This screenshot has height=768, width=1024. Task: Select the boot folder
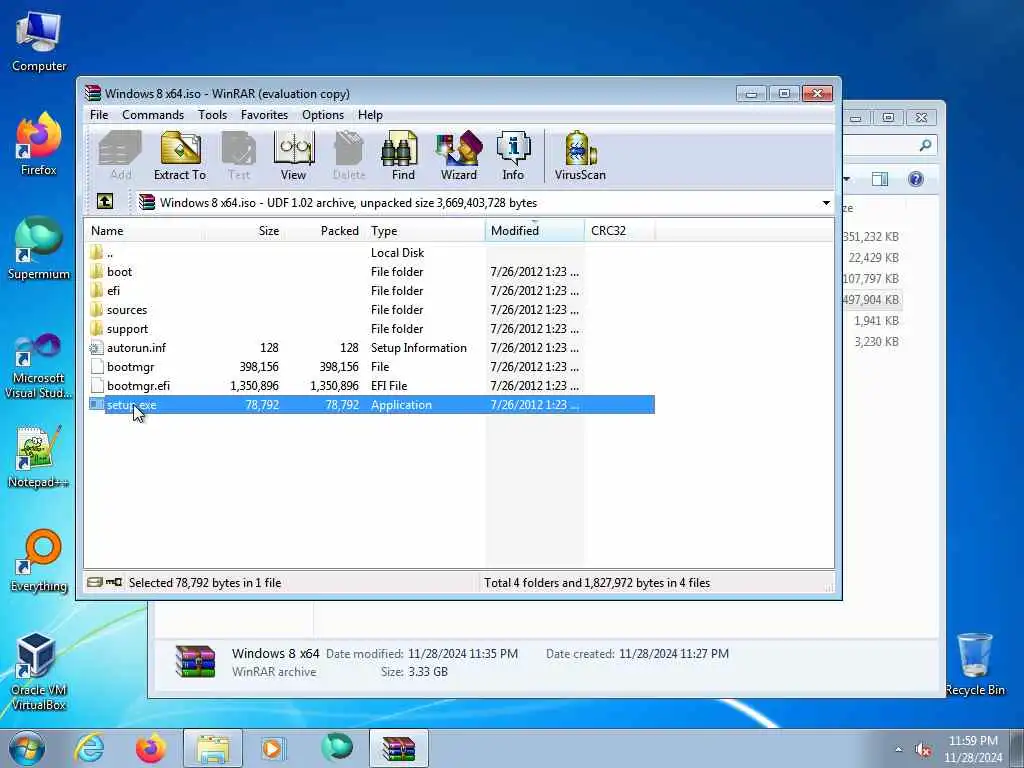370,272
